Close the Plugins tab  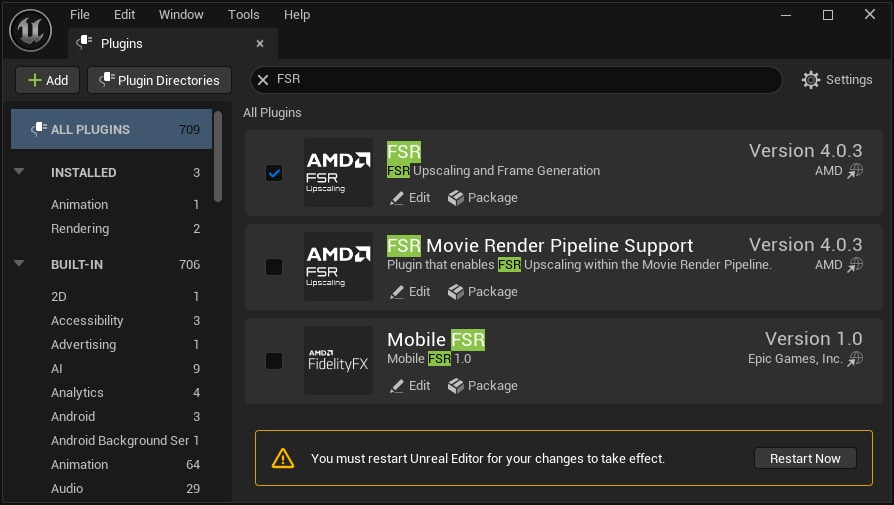(x=260, y=44)
